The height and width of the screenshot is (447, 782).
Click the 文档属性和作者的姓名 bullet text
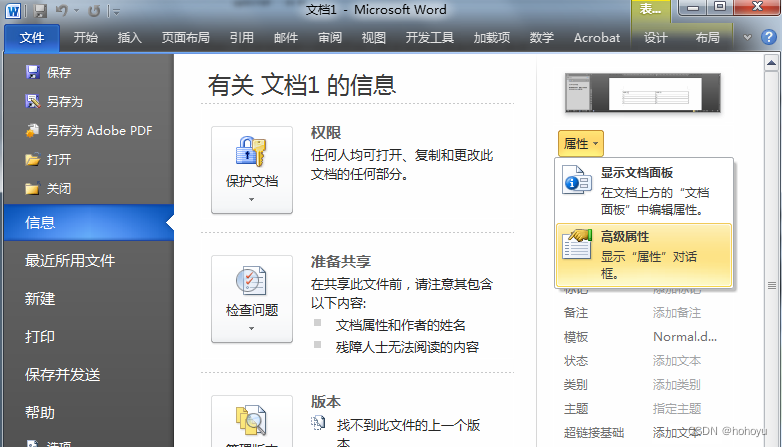[x=400, y=325]
